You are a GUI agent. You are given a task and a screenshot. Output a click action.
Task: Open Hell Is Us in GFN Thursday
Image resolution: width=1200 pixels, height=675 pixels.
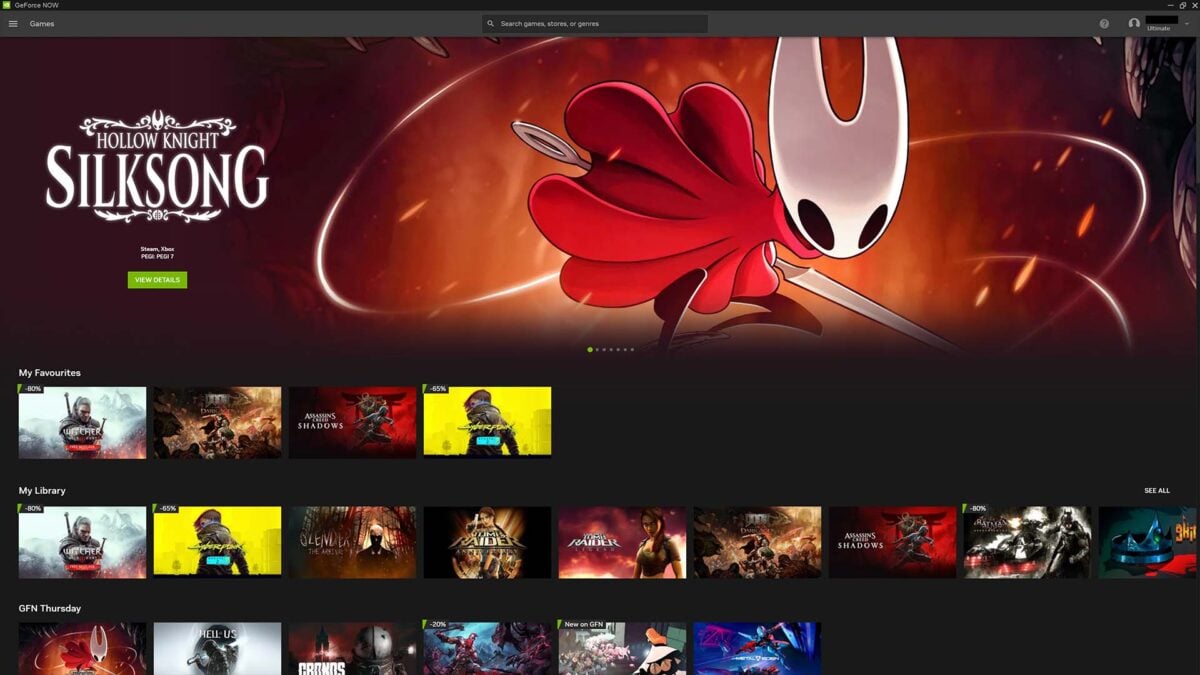(217, 649)
